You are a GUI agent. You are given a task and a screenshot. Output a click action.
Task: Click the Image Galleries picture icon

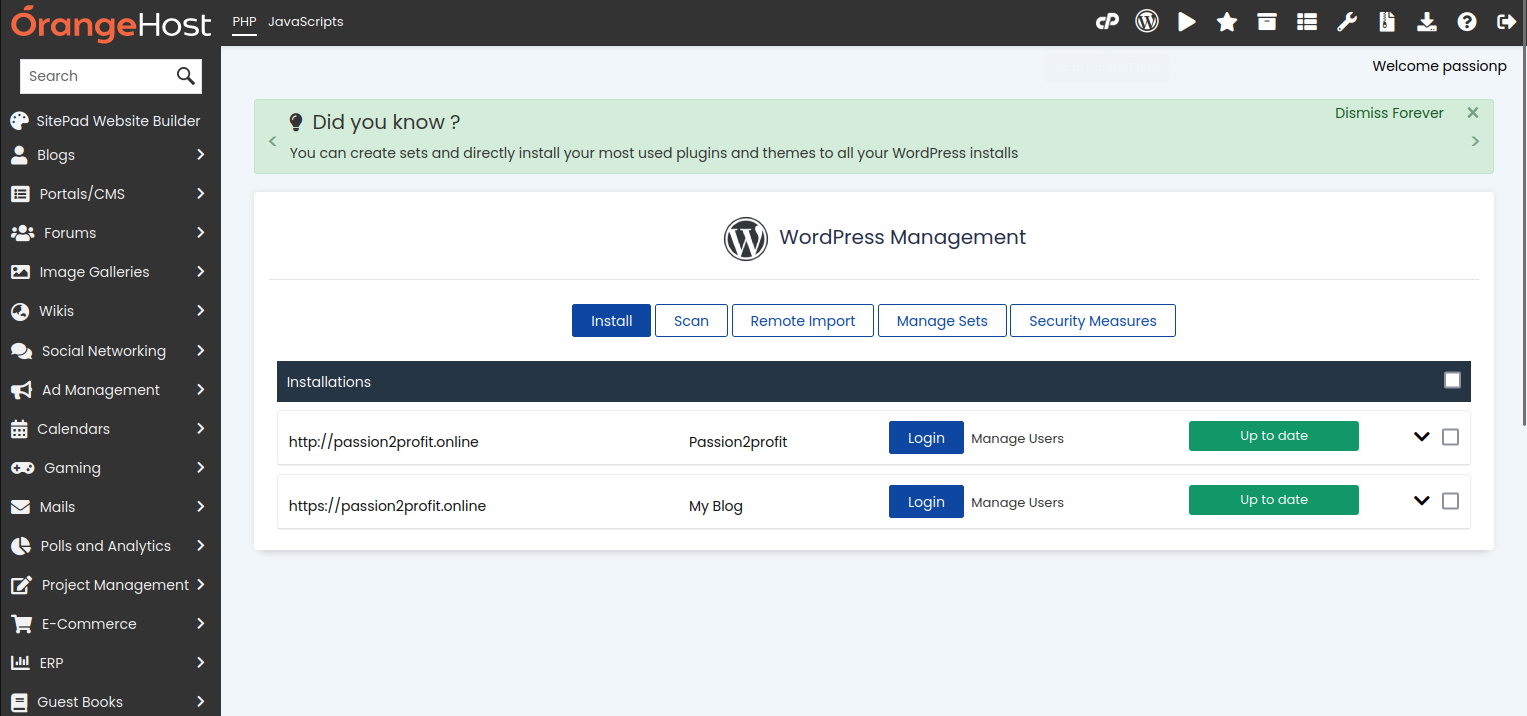point(20,272)
